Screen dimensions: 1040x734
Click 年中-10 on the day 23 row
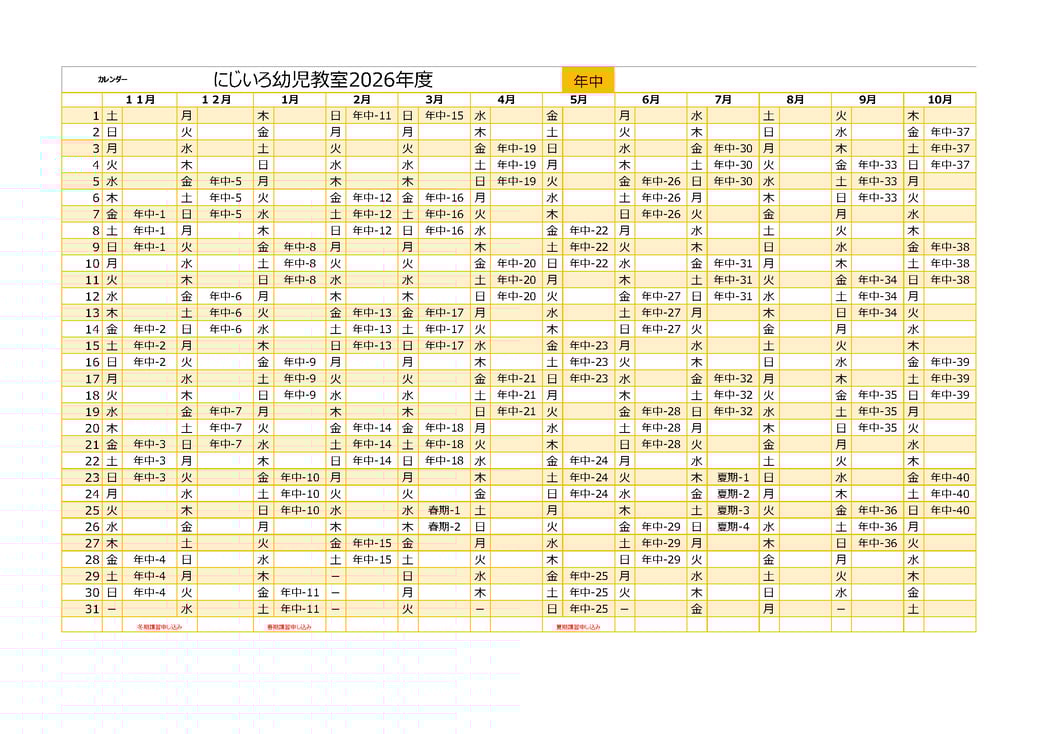tap(300, 477)
